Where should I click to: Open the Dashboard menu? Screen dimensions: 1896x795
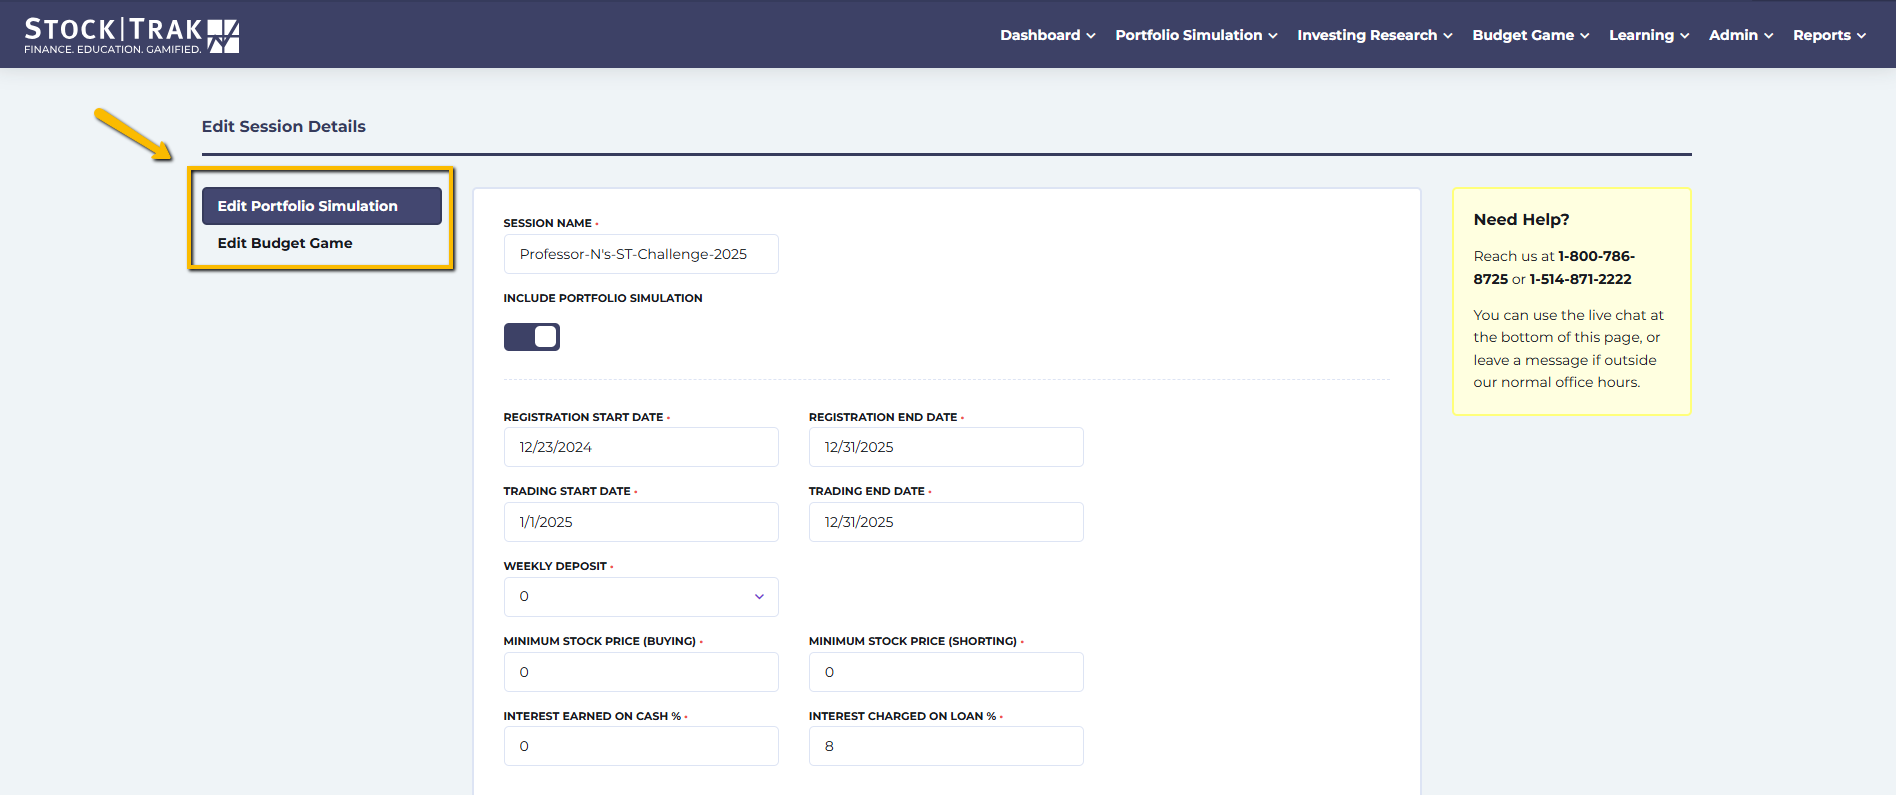(x=1048, y=35)
